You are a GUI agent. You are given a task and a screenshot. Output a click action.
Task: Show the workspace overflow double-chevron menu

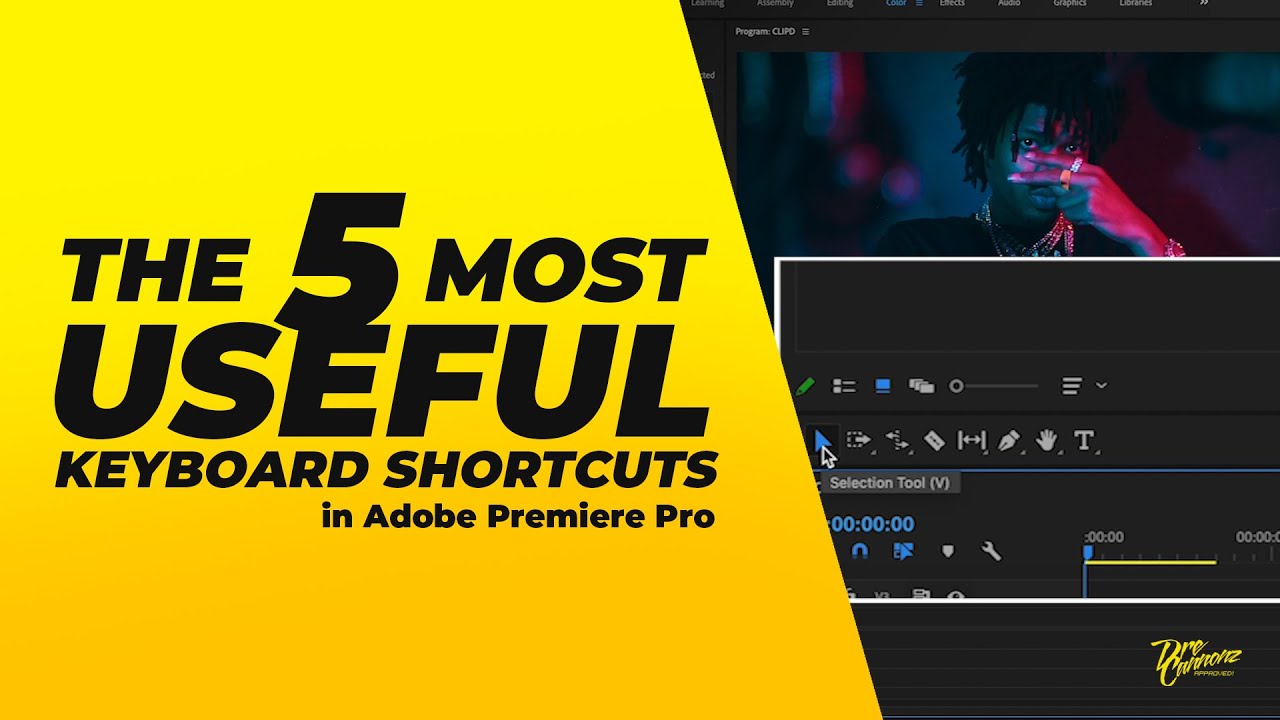click(x=1204, y=4)
